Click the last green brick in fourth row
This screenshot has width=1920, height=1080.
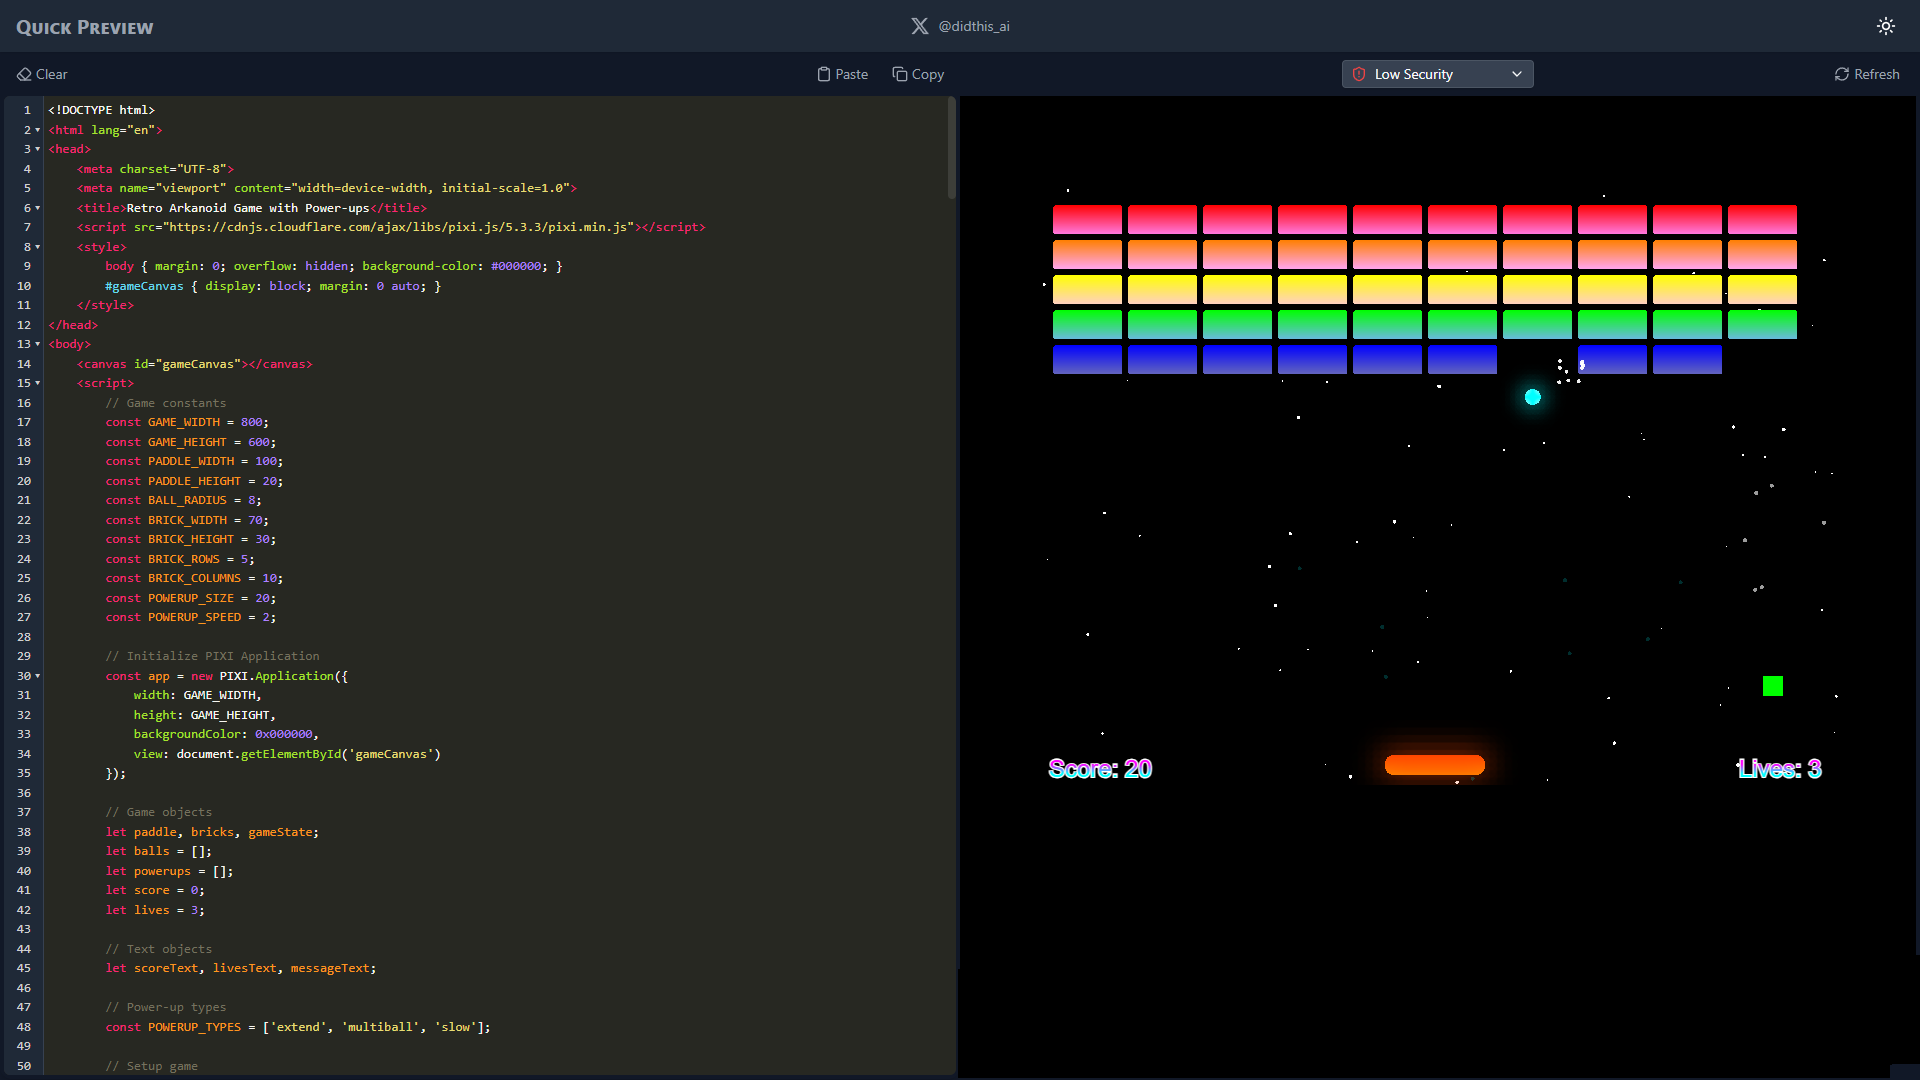click(1762, 324)
